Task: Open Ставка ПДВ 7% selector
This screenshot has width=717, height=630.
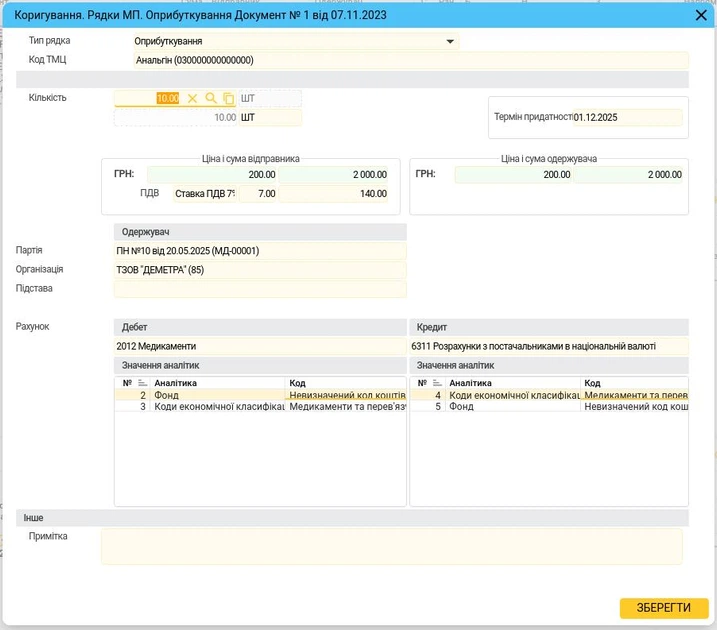Action: pyautogui.click(x=205, y=194)
